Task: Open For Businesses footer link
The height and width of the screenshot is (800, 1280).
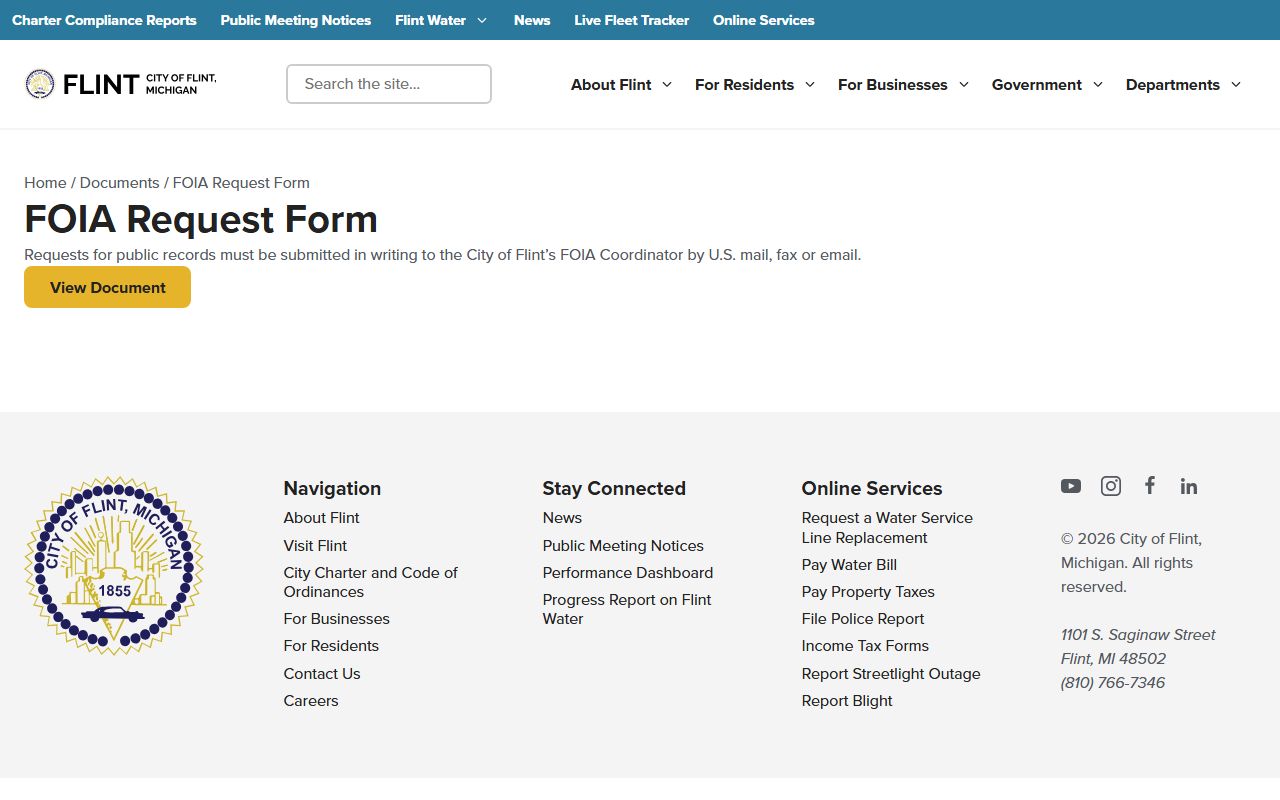Action: click(x=336, y=619)
